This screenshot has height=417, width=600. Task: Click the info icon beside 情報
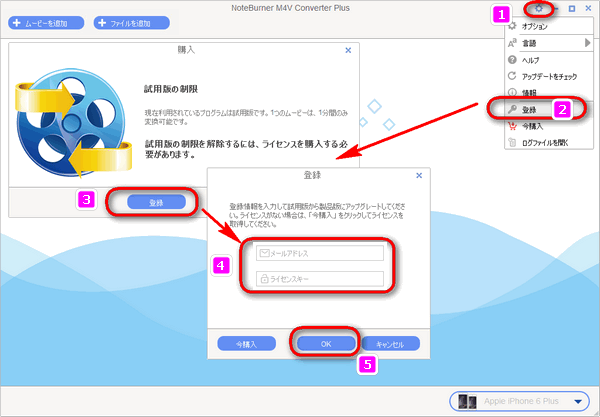tap(512, 92)
